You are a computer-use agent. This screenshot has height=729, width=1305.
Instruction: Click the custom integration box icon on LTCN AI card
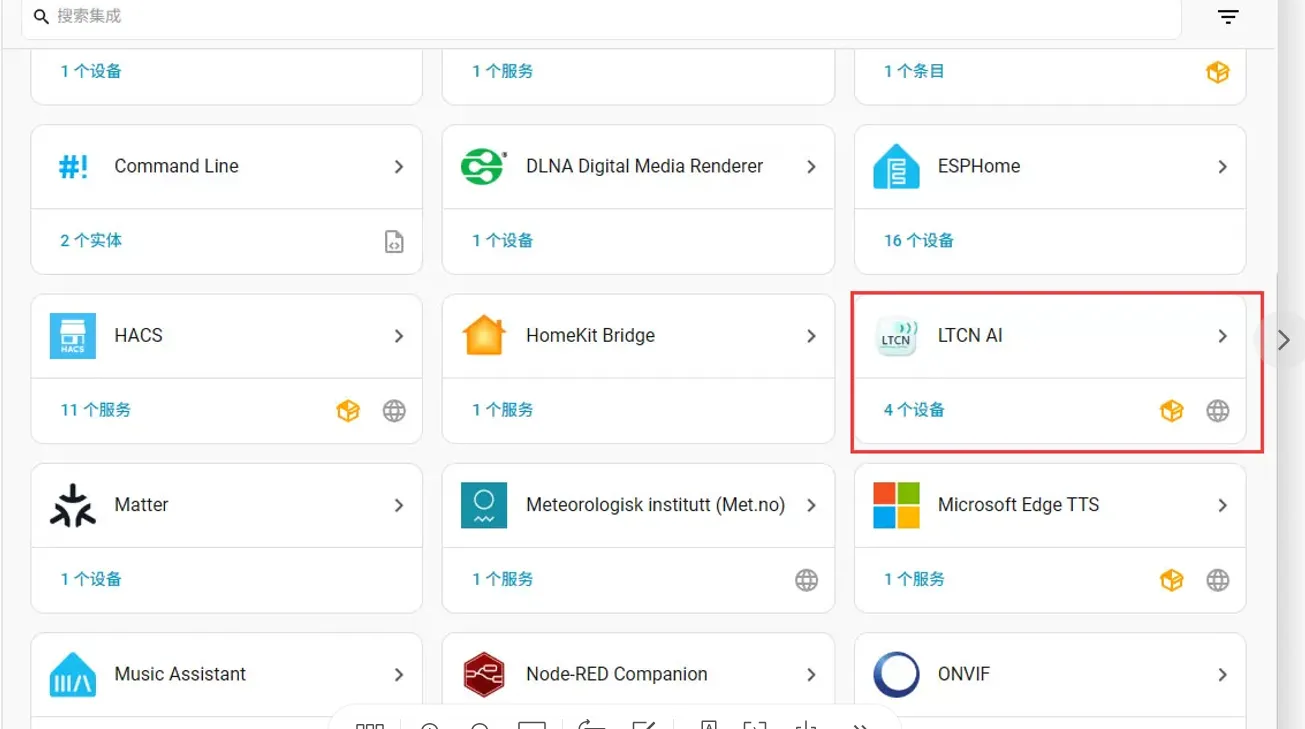click(1171, 411)
